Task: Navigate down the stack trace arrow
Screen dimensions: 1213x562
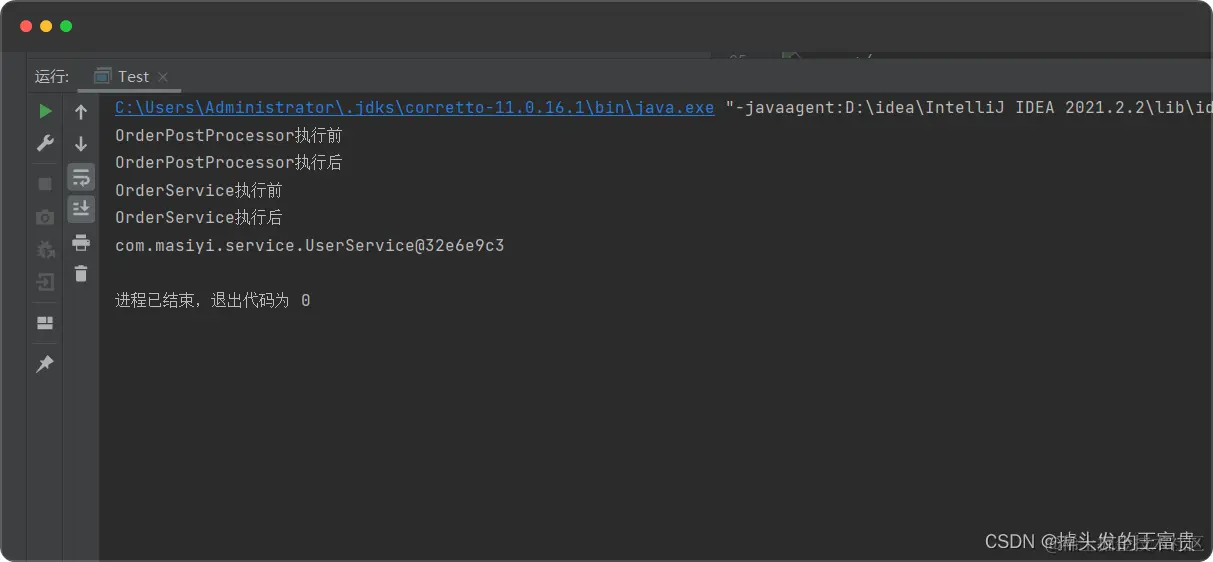Action: click(x=81, y=144)
